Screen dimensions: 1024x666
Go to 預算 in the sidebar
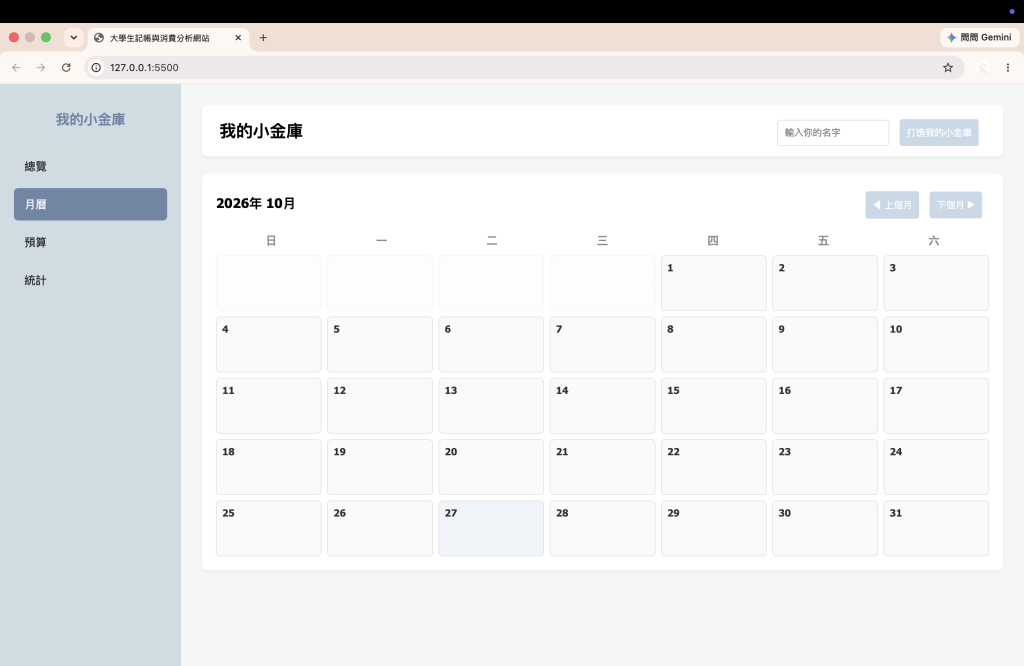(90, 242)
